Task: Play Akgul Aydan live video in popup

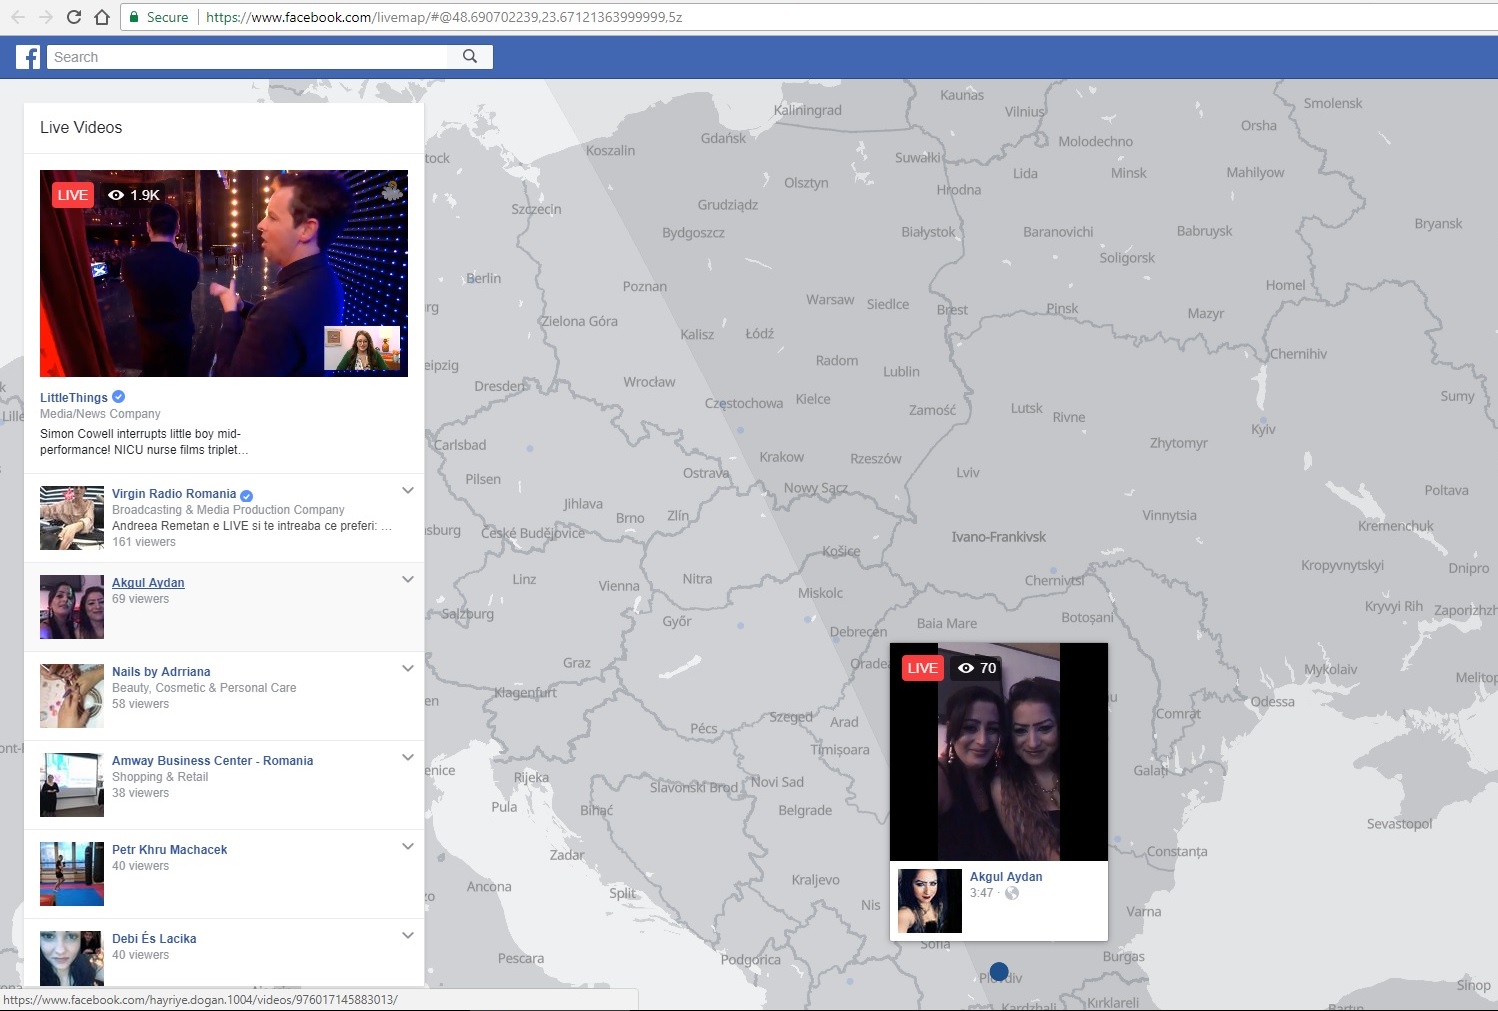Action: (x=999, y=752)
